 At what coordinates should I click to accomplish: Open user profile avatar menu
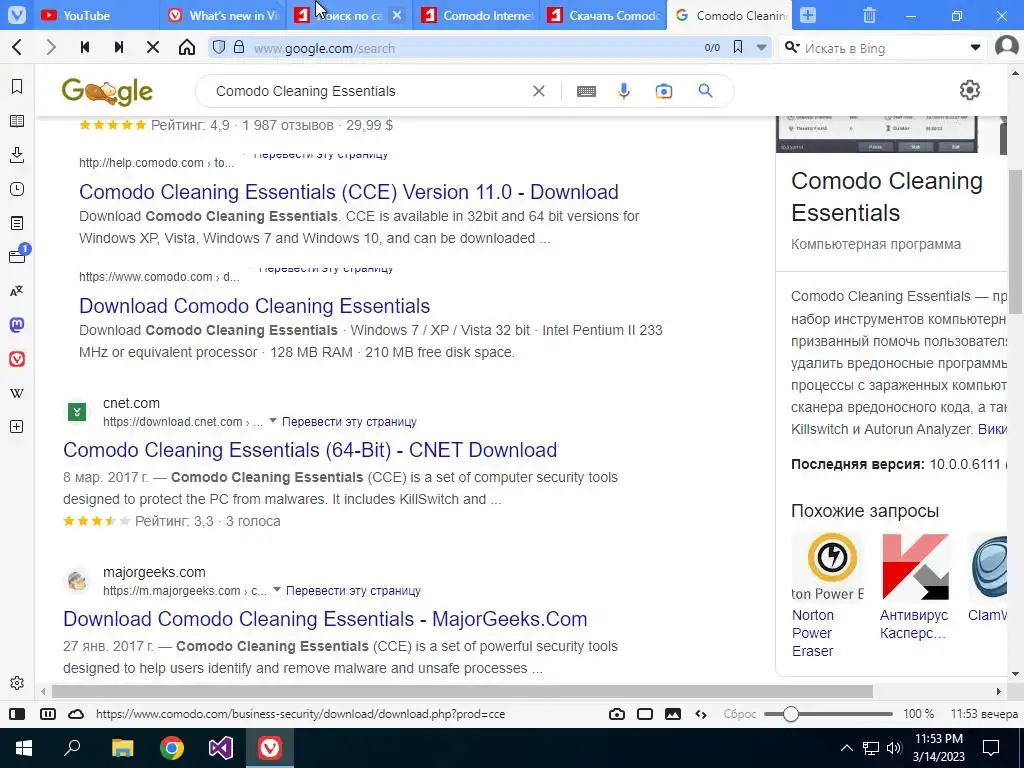click(1006, 46)
